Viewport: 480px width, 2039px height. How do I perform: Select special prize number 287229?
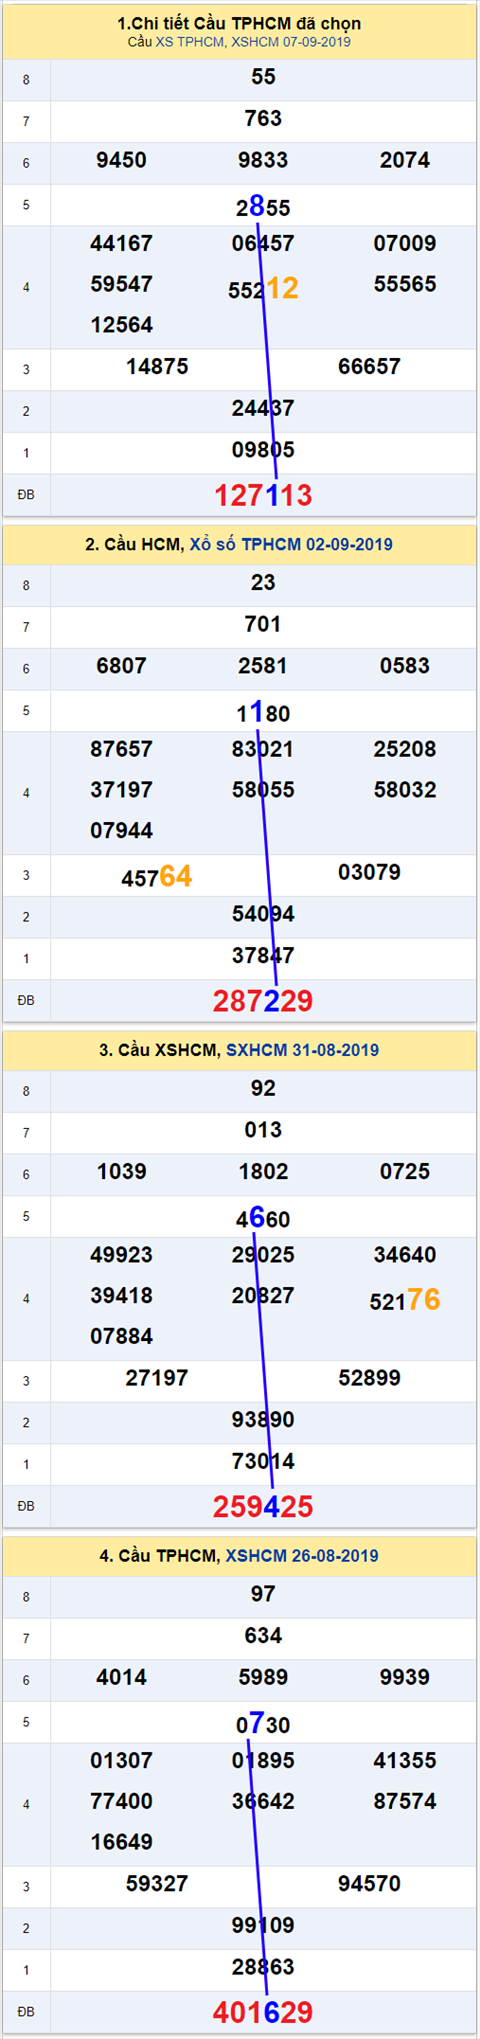(263, 1001)
